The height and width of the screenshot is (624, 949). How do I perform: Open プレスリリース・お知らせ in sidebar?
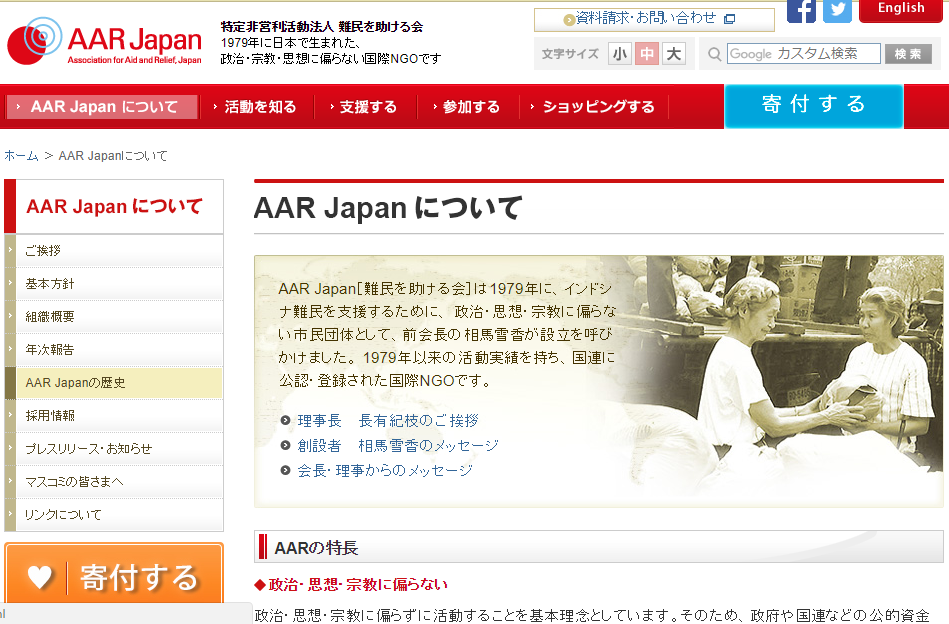coord(114,448)
